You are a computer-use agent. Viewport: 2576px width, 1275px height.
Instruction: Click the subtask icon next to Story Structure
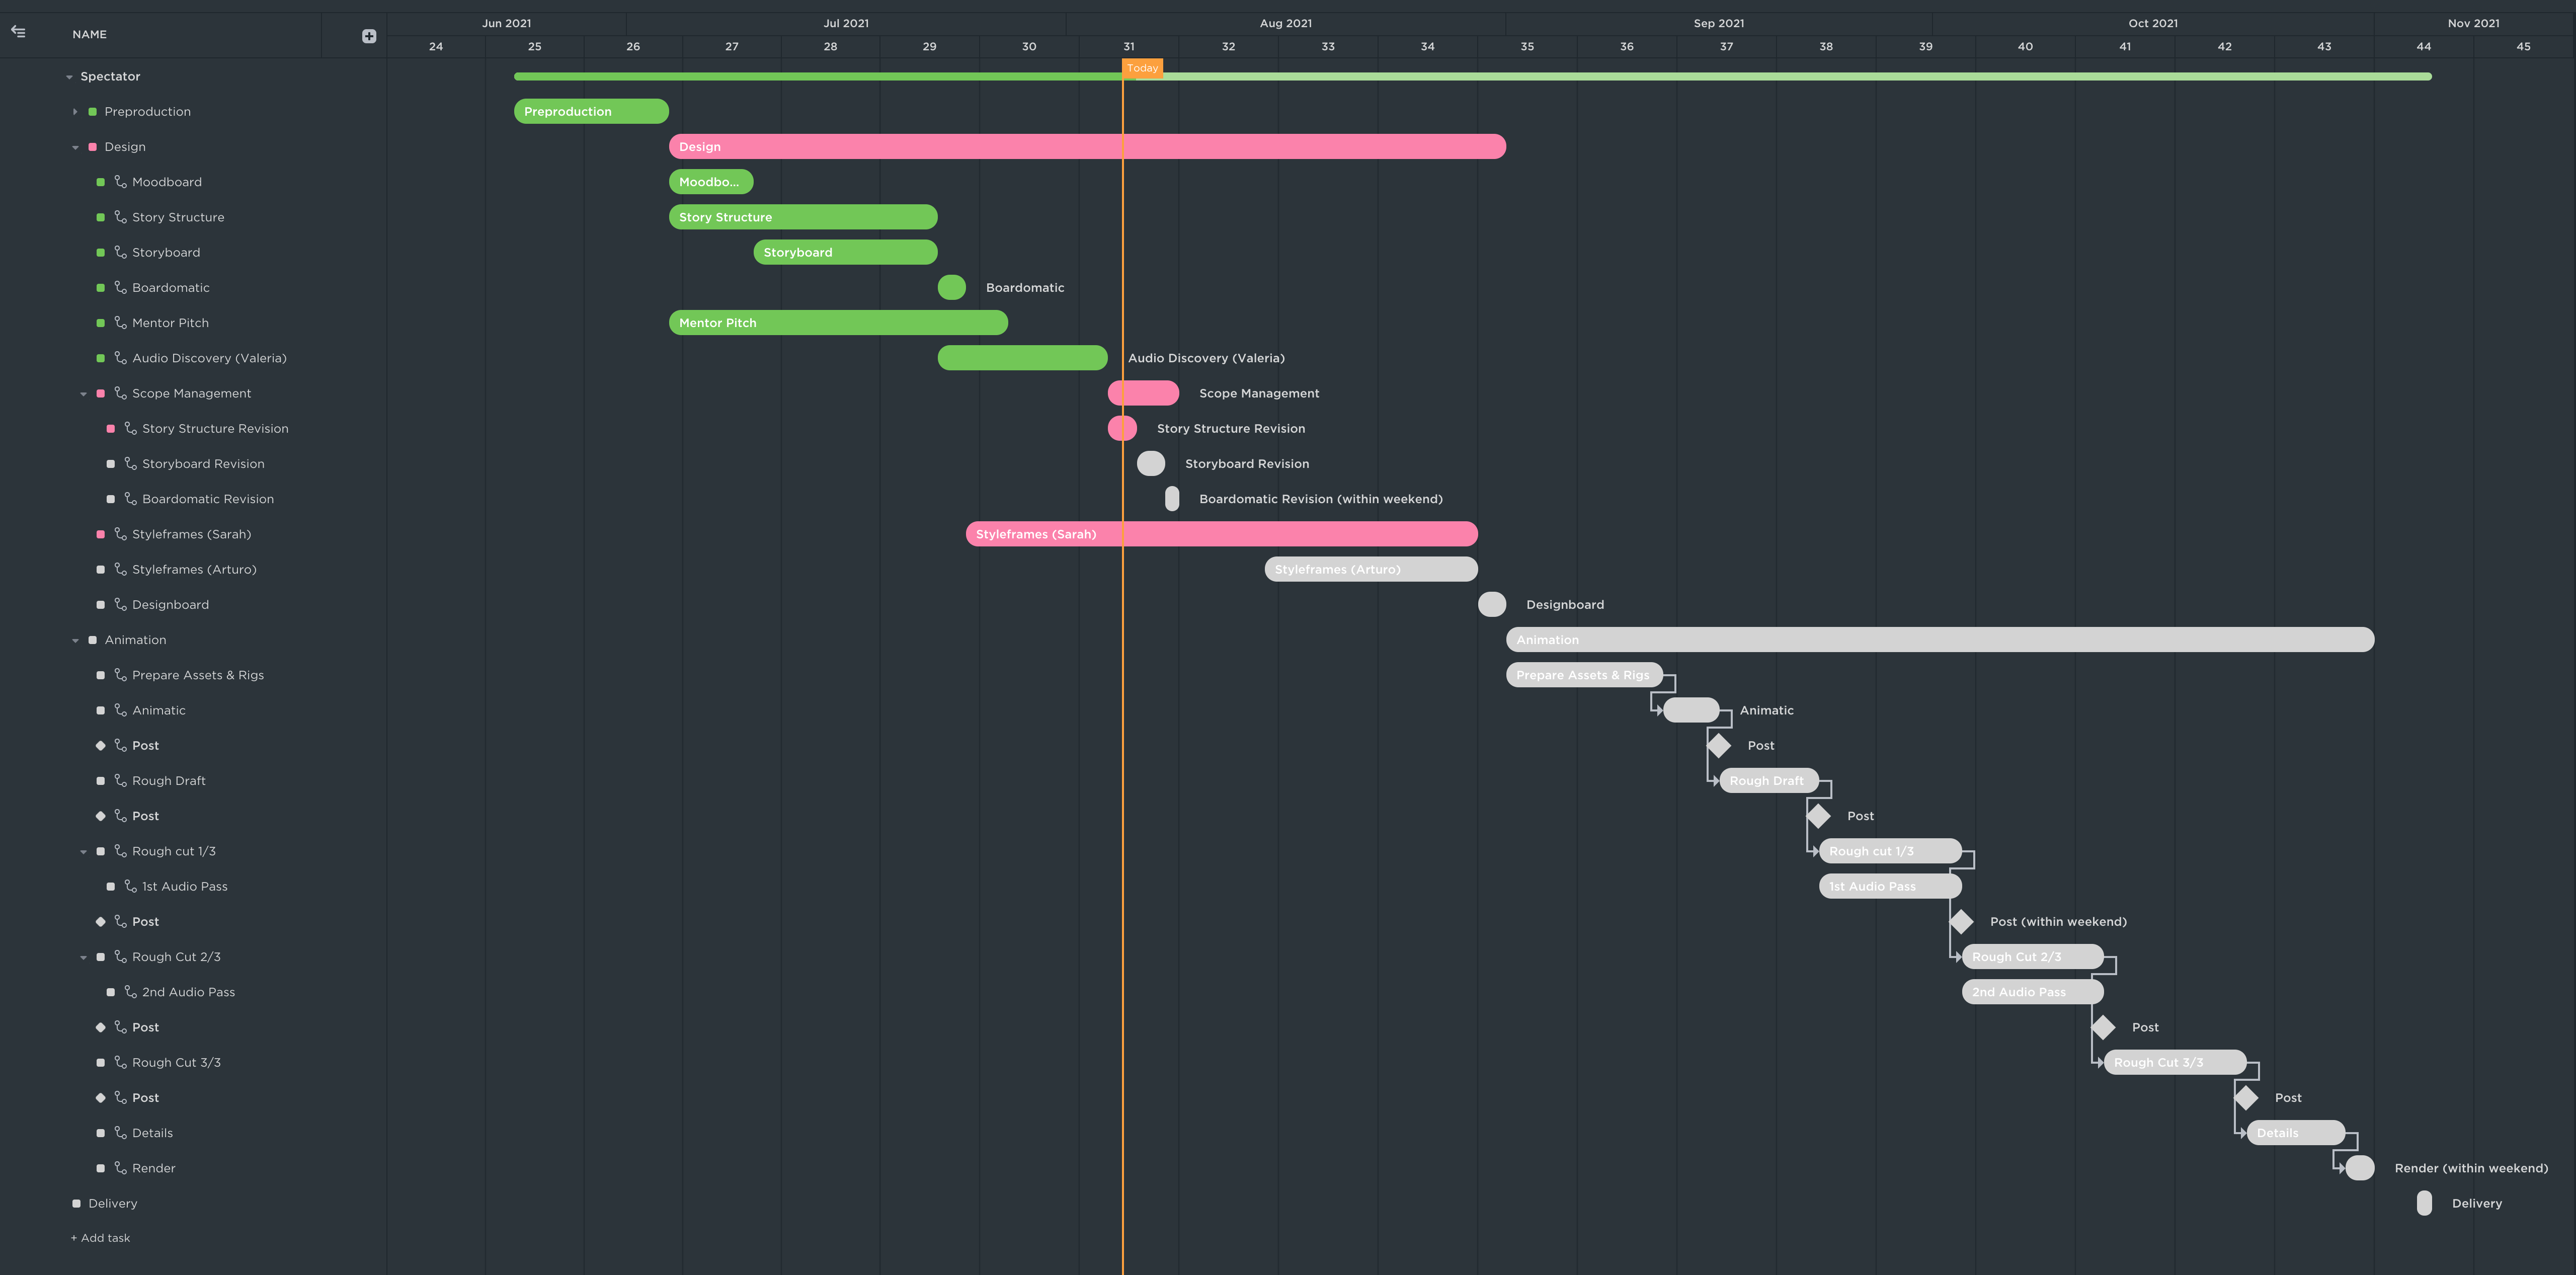pos(120,216)
